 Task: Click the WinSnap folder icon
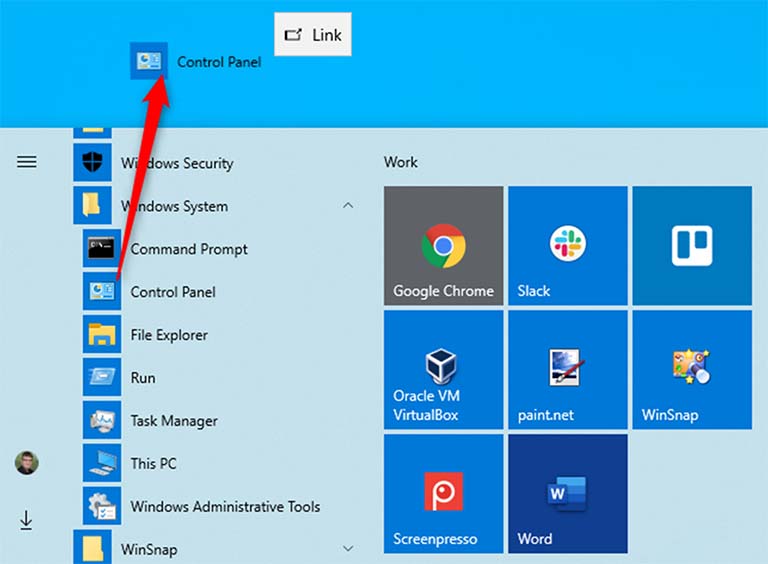[x=93, y=547]
